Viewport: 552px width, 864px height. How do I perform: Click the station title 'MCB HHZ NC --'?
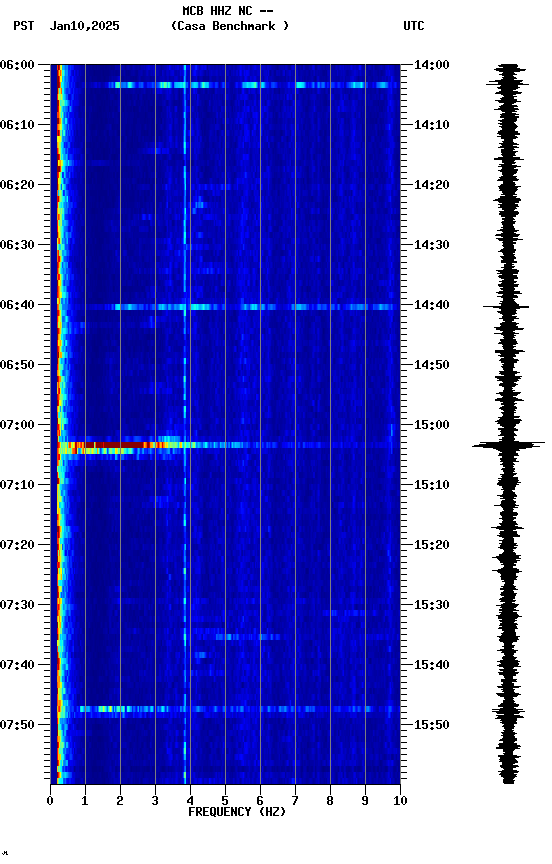tap(228, 11)
